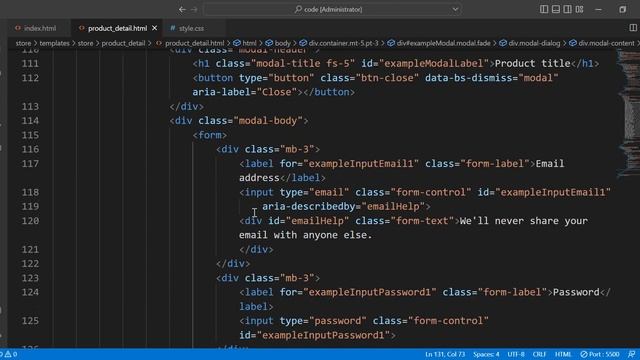Change indentation via Spaces: 4

486,354
